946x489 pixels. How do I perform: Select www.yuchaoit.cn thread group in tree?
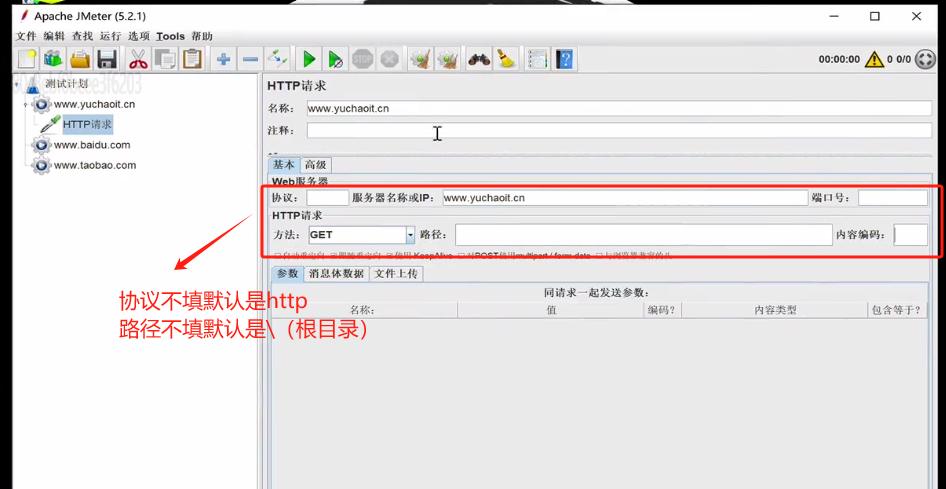pos(94,104)
